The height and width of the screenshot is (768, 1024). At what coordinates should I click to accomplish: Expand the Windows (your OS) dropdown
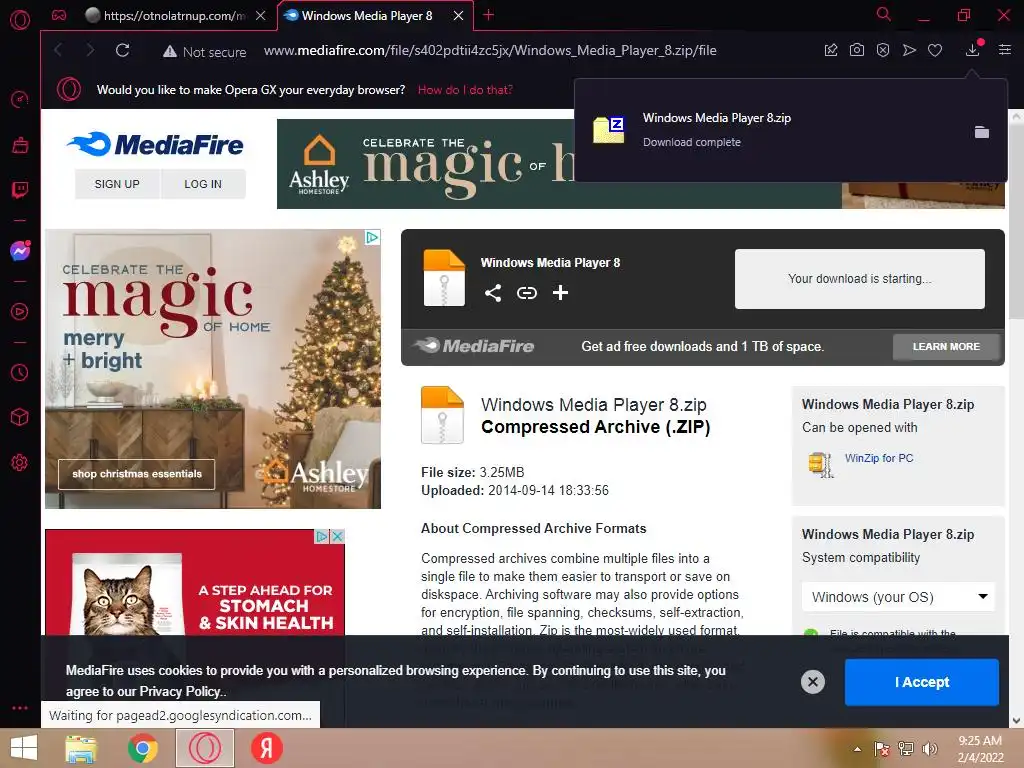pos(899,597)
